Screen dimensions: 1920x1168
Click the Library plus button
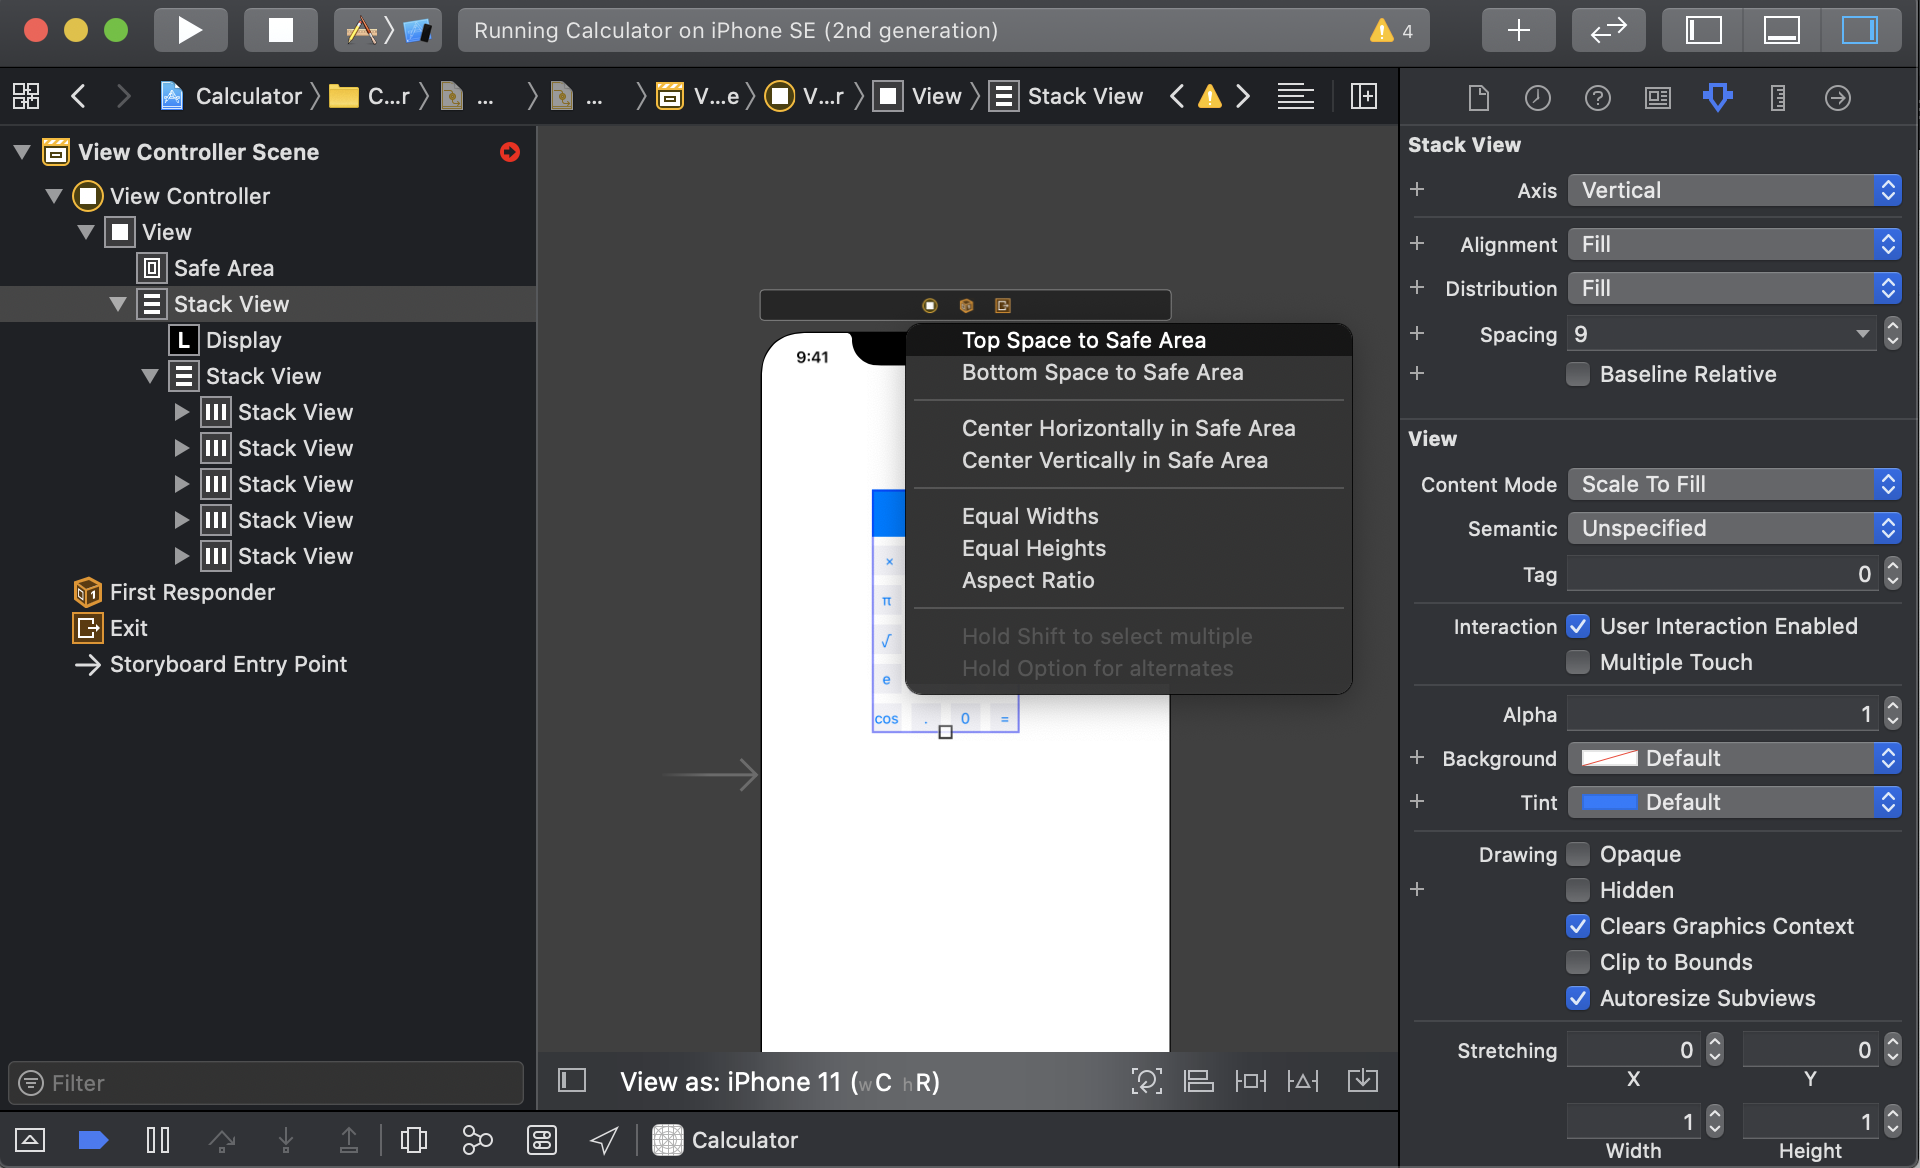(x=1517, y=30)
